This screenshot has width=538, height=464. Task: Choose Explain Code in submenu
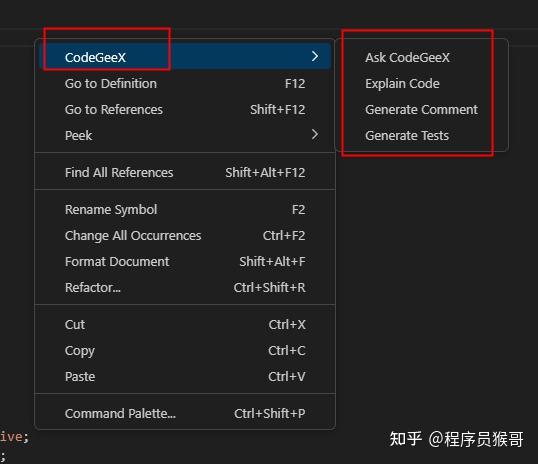click(x=402, y=84)
